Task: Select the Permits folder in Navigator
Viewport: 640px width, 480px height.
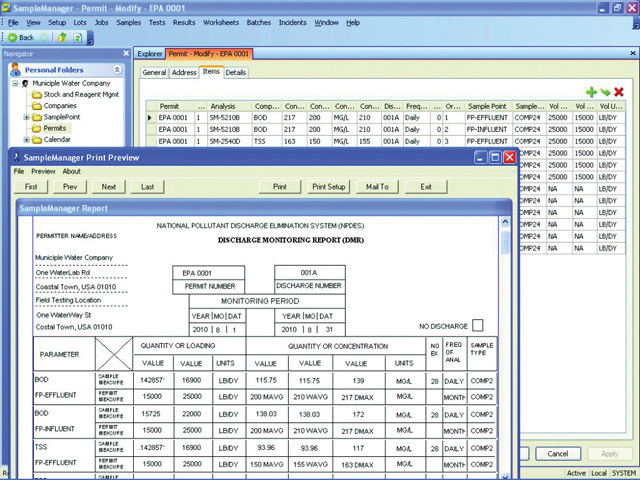Action: [x=55, y=128]
